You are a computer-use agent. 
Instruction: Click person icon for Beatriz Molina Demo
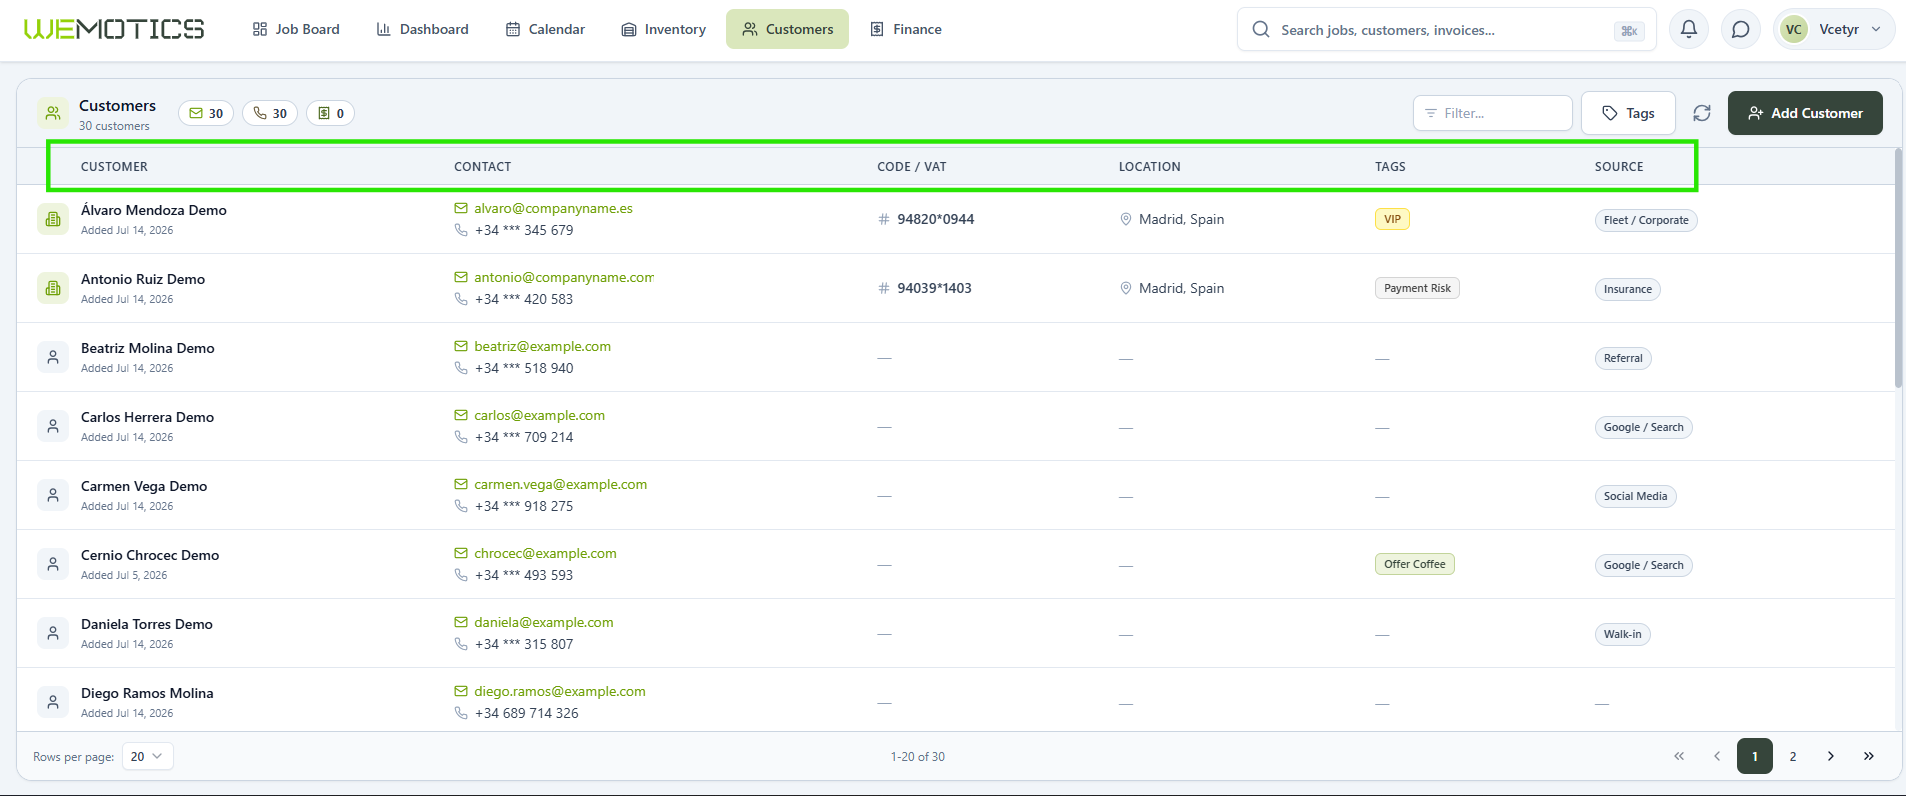coord(53,357)
